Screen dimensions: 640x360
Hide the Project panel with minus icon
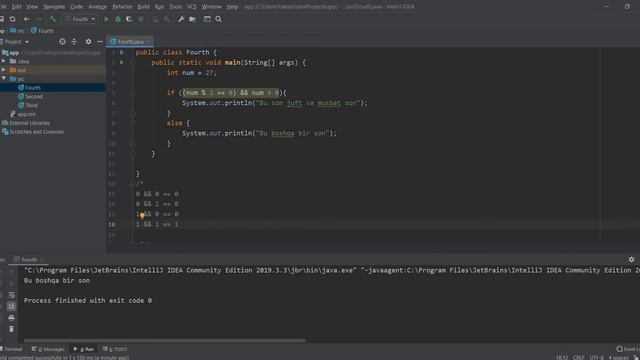100,42
